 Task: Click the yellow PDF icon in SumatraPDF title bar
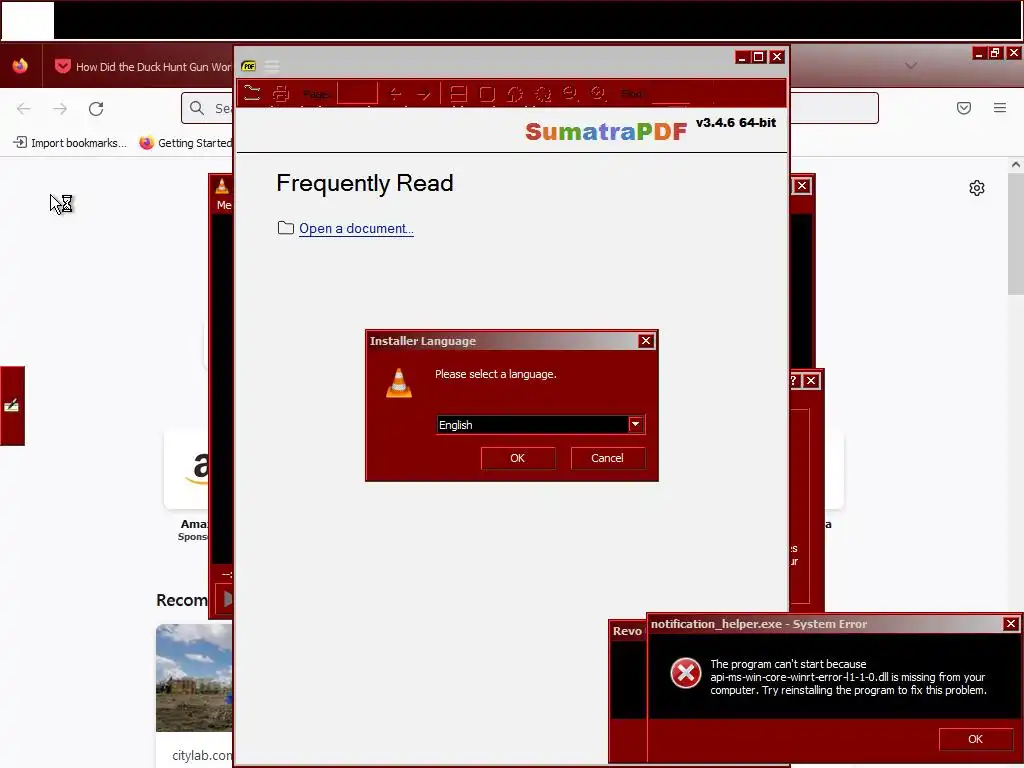coord(248,66)
